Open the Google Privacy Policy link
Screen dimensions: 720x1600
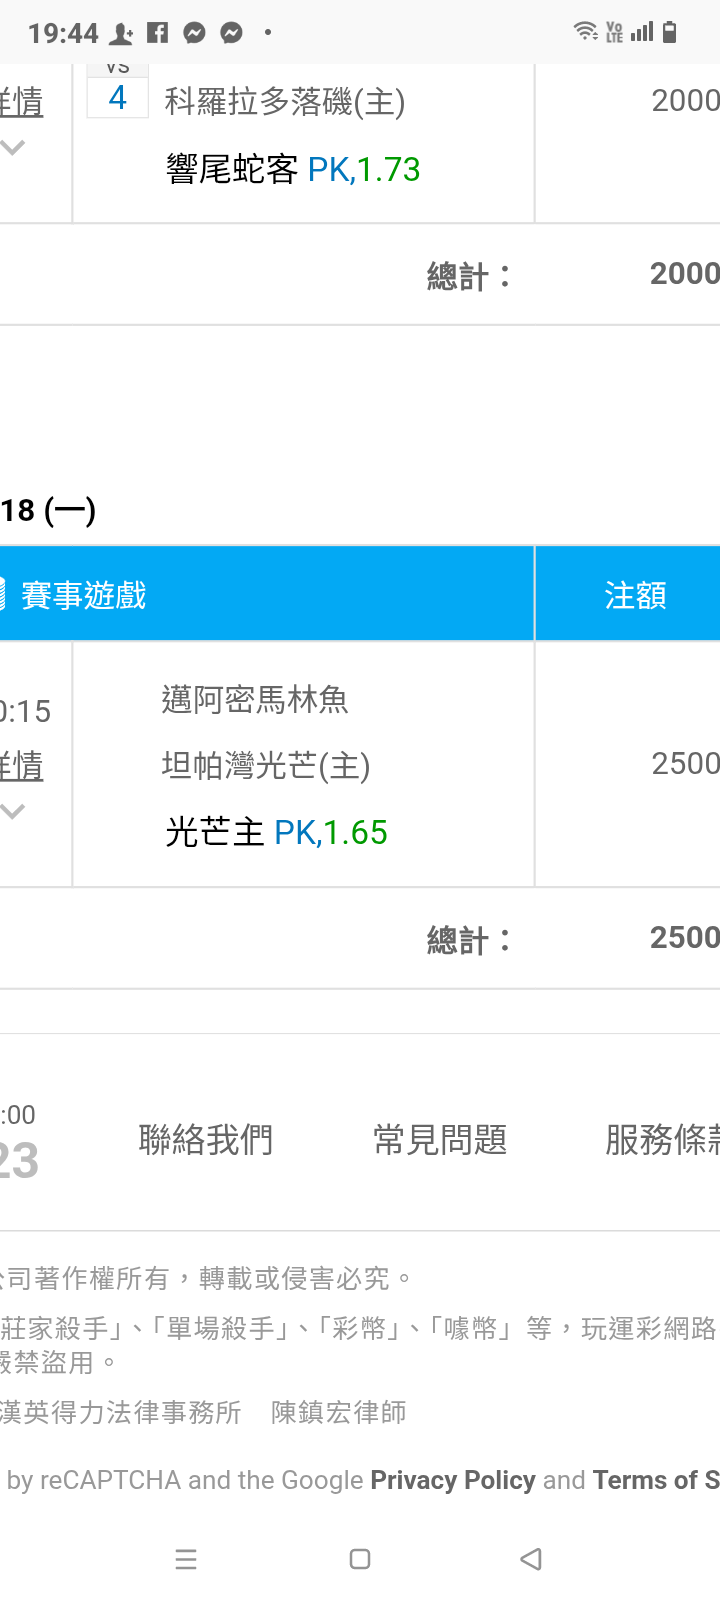[453, 1480]
